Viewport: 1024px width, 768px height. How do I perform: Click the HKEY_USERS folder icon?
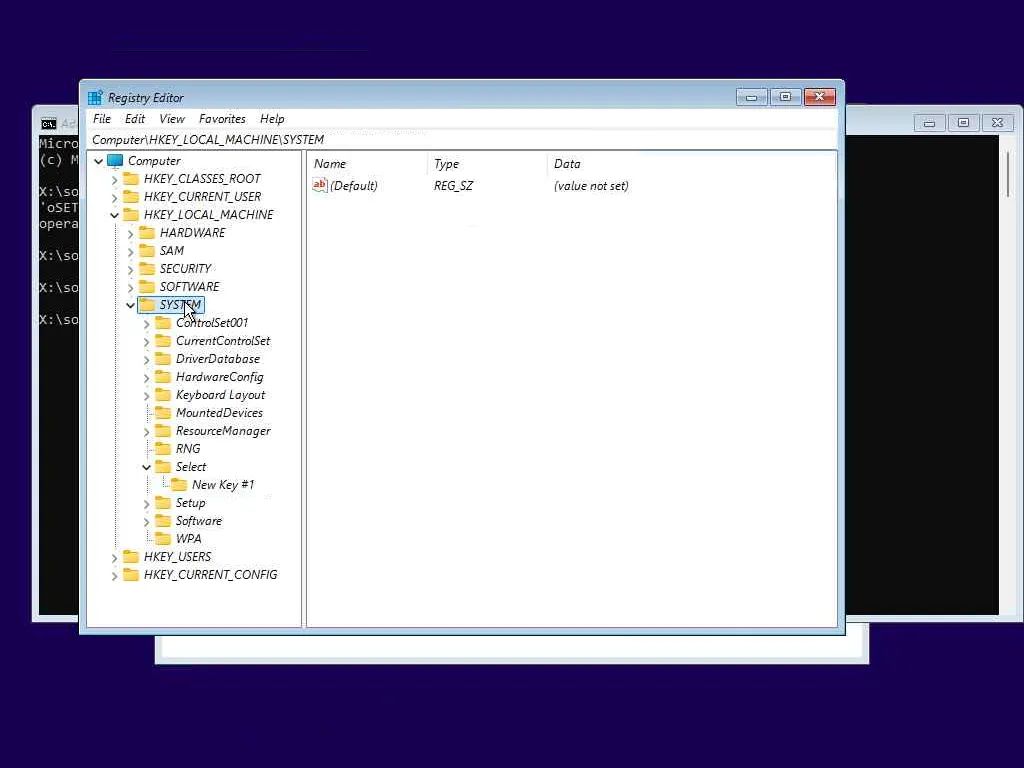[131, 556]
